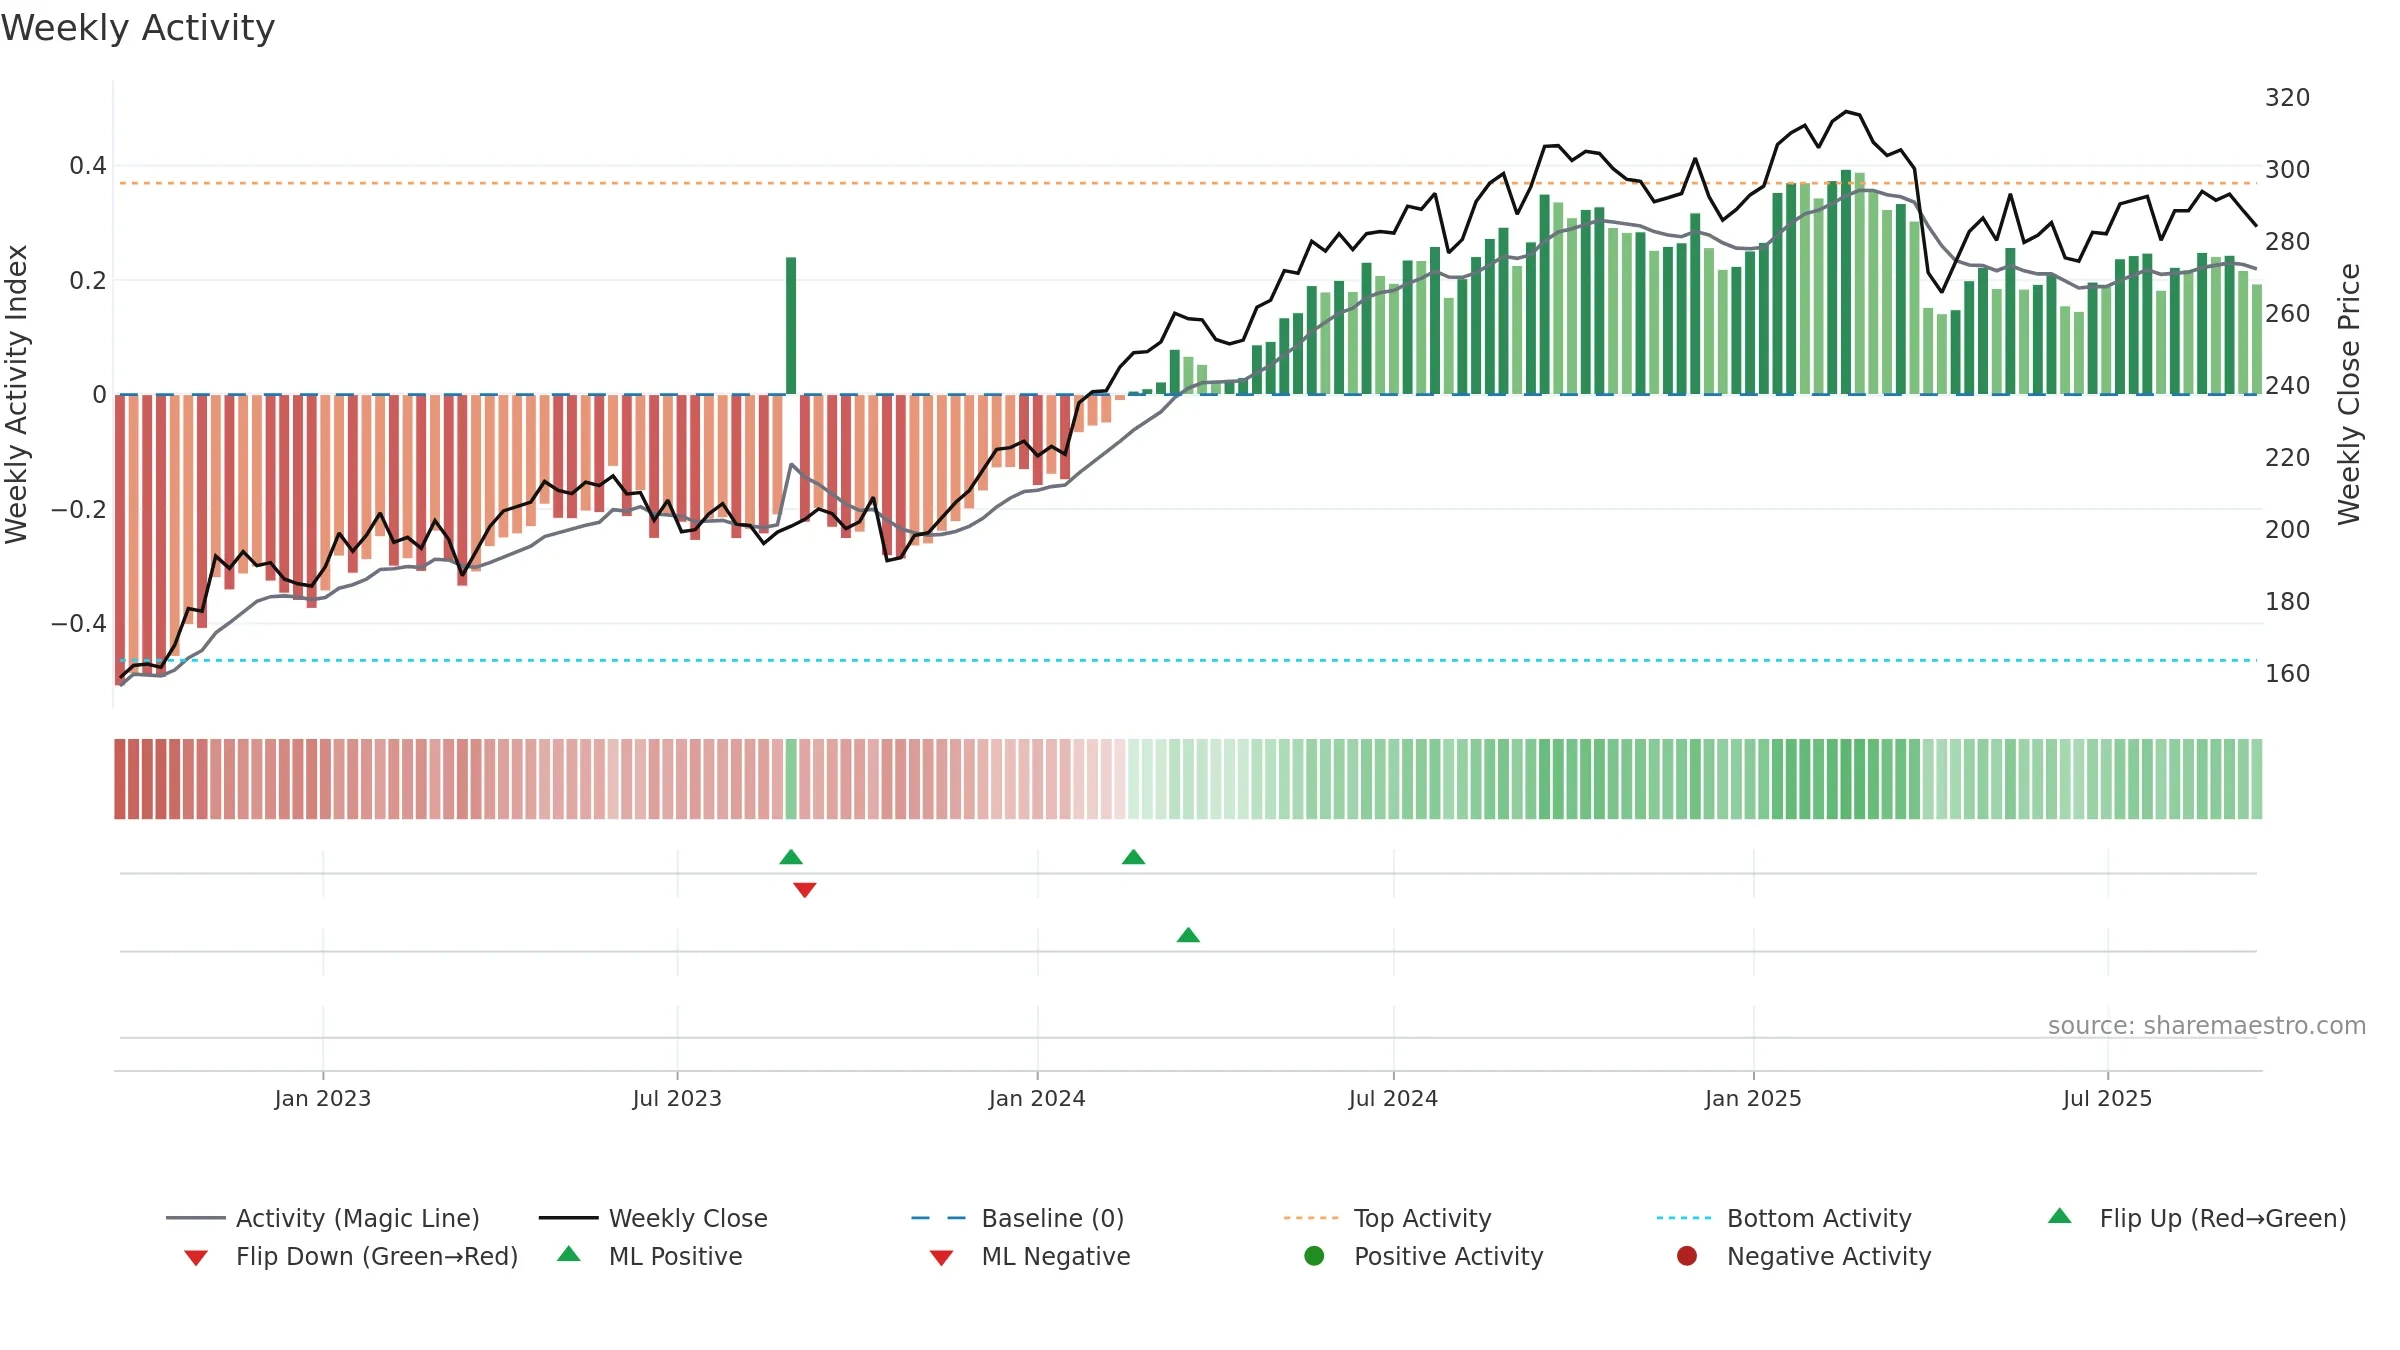Toggle the Baseline (0) legend entry
The height and width of the screenshot is (1350, 2400).
pos(1018,1218)
